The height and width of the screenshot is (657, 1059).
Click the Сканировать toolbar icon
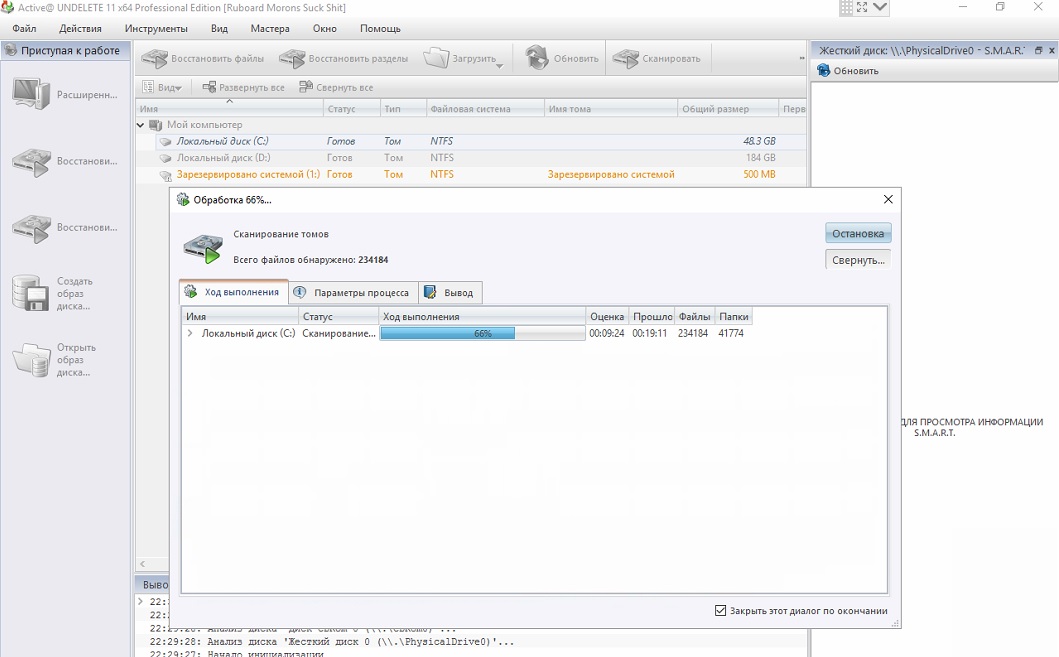point(625,59)
